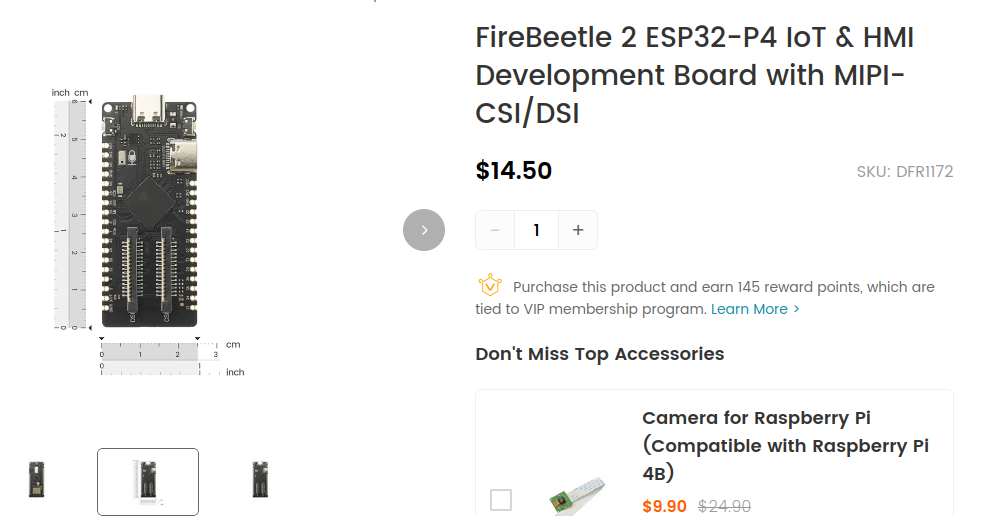Viewport: 982px width, 516px height.
Task: Click the chevron after Learn More
Action: pyautogui.click(x=796, y=309)
